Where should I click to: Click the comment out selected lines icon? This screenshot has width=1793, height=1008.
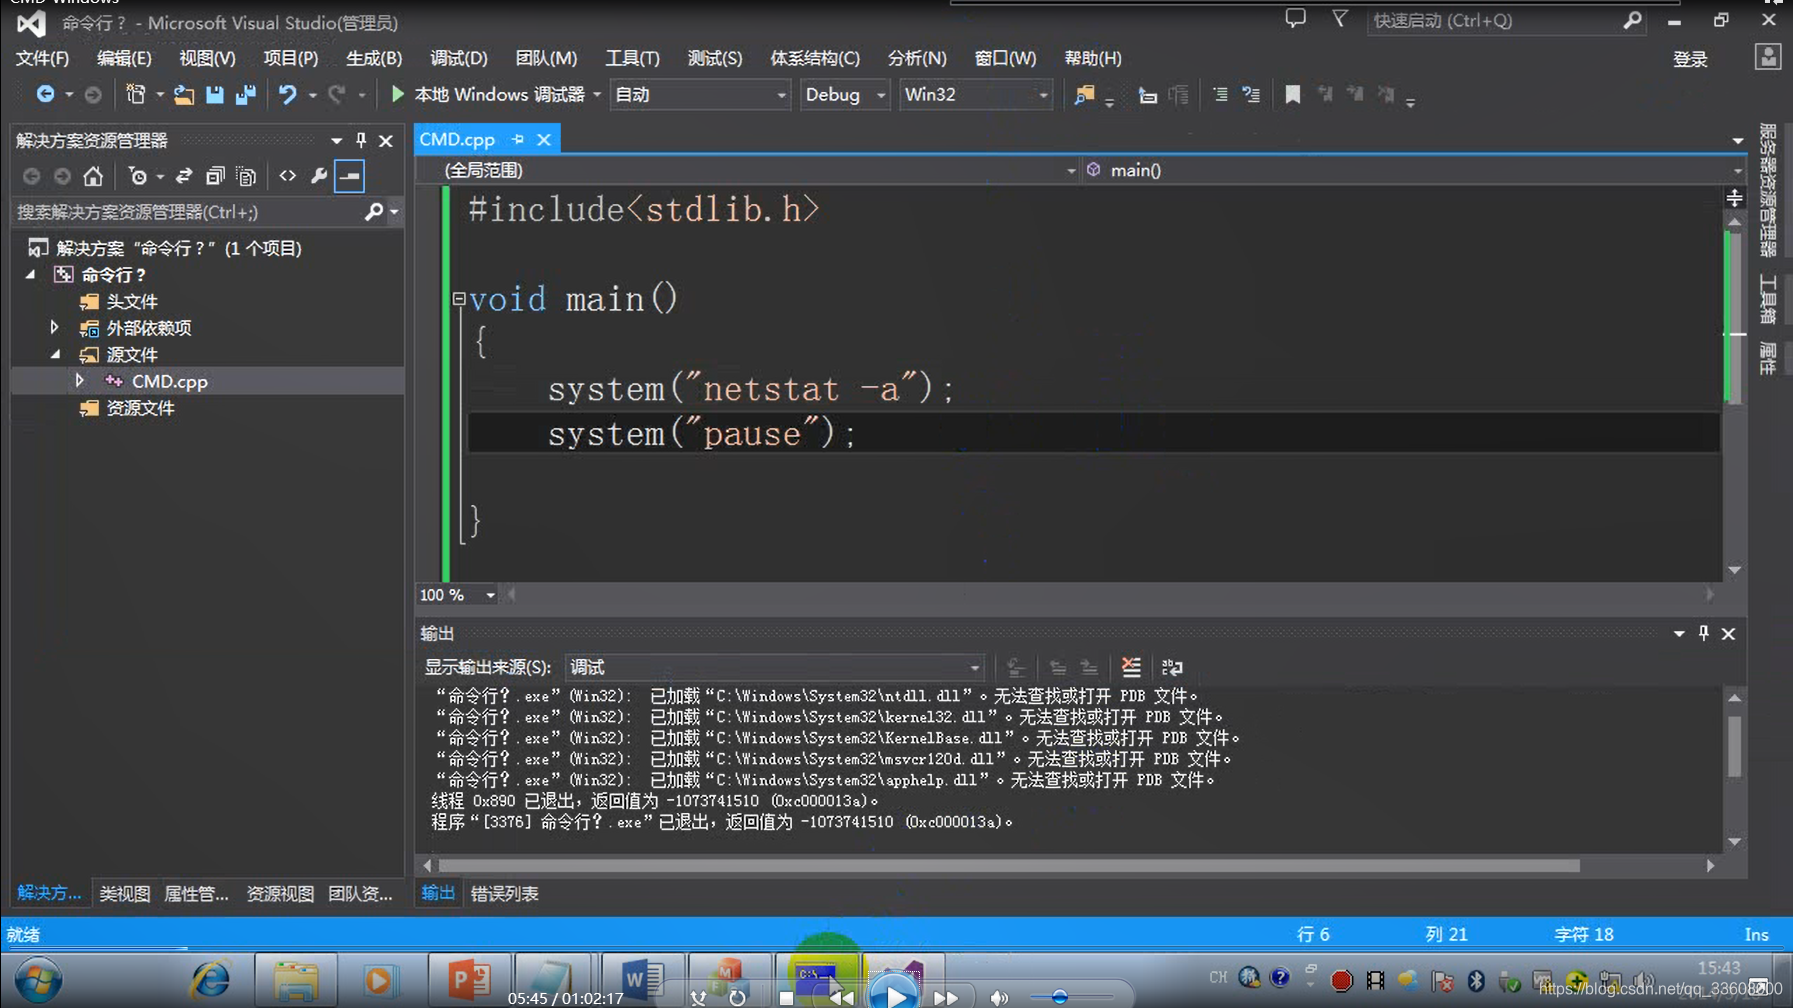coord(1220,95)
